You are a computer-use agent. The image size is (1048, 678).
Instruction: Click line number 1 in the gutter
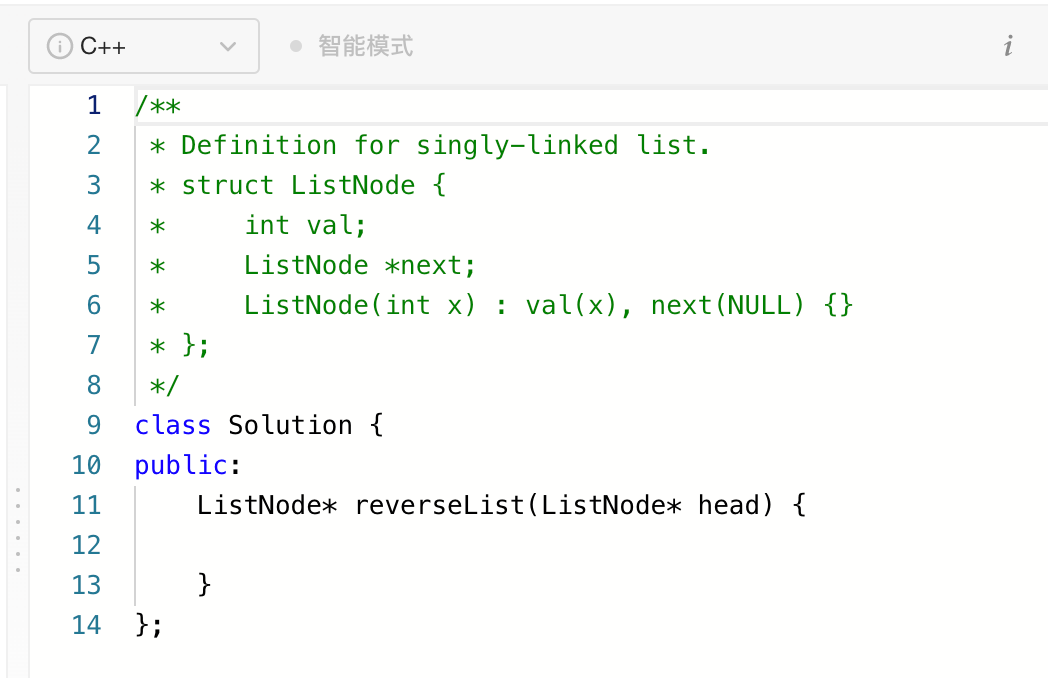[x=94, y=105]
